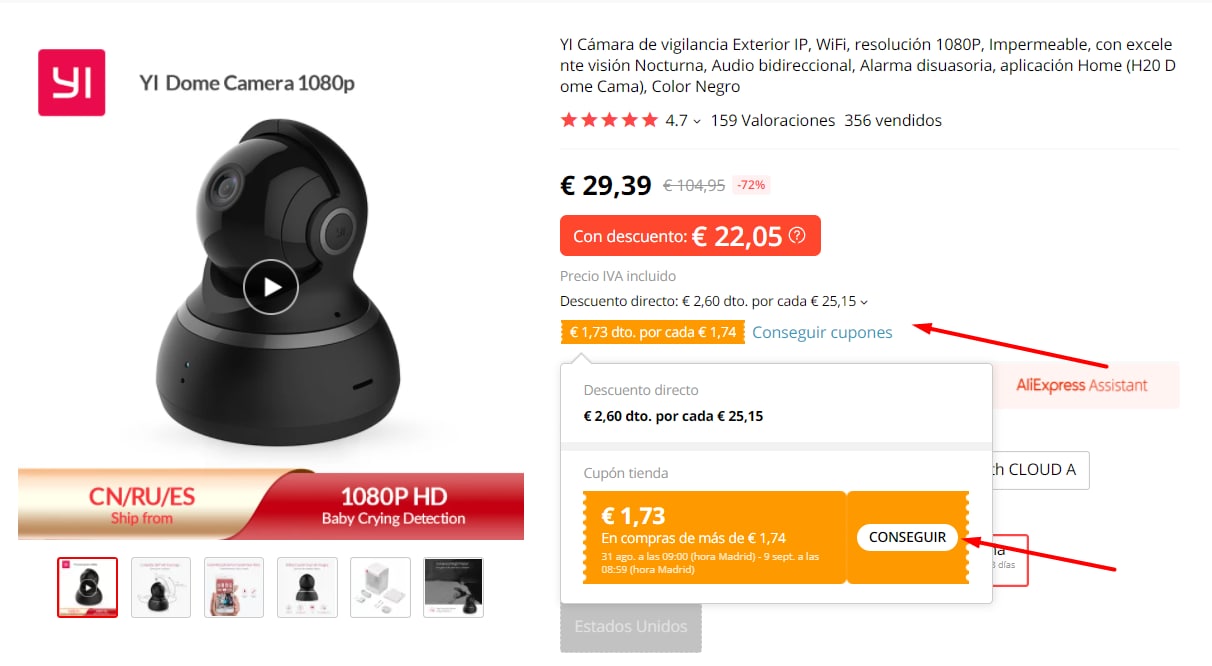
Task: Select the sixth dark night-vision thumbnail
Action: (x=453, y=587)
